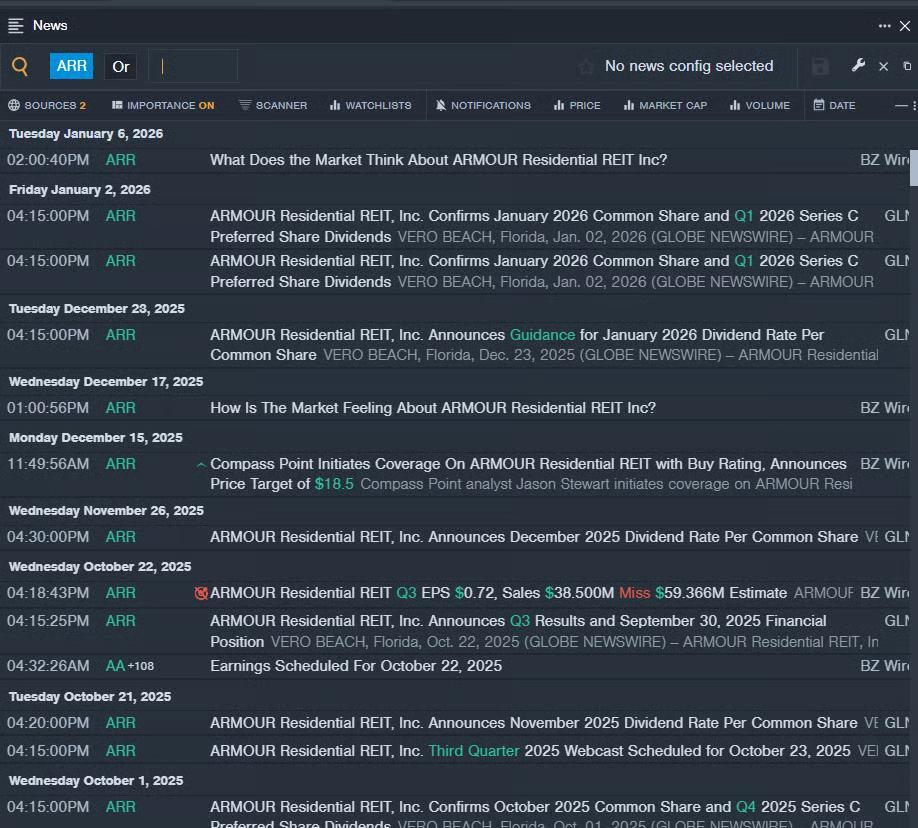This screenshot has height=828, width=918.
Task: Click the News panel menu icon
Action: 16,26
